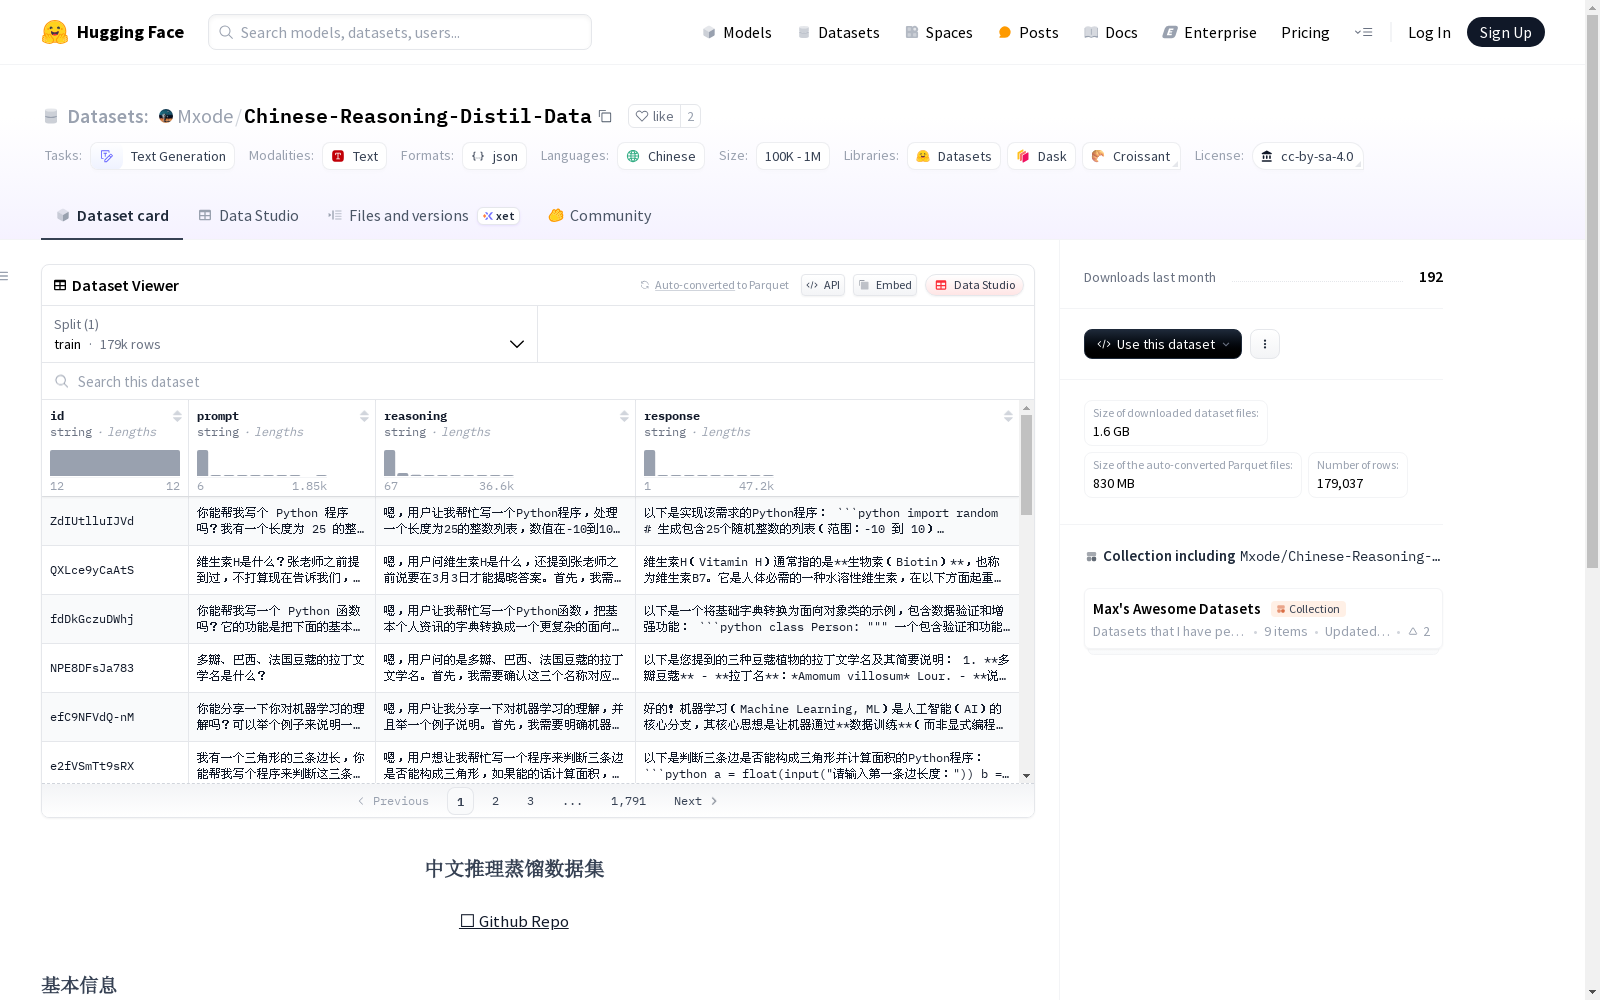Click the page vertical scrollbar
Screen dimensions: 1600x1000
pyautogui.click(x=1592, y=290)
